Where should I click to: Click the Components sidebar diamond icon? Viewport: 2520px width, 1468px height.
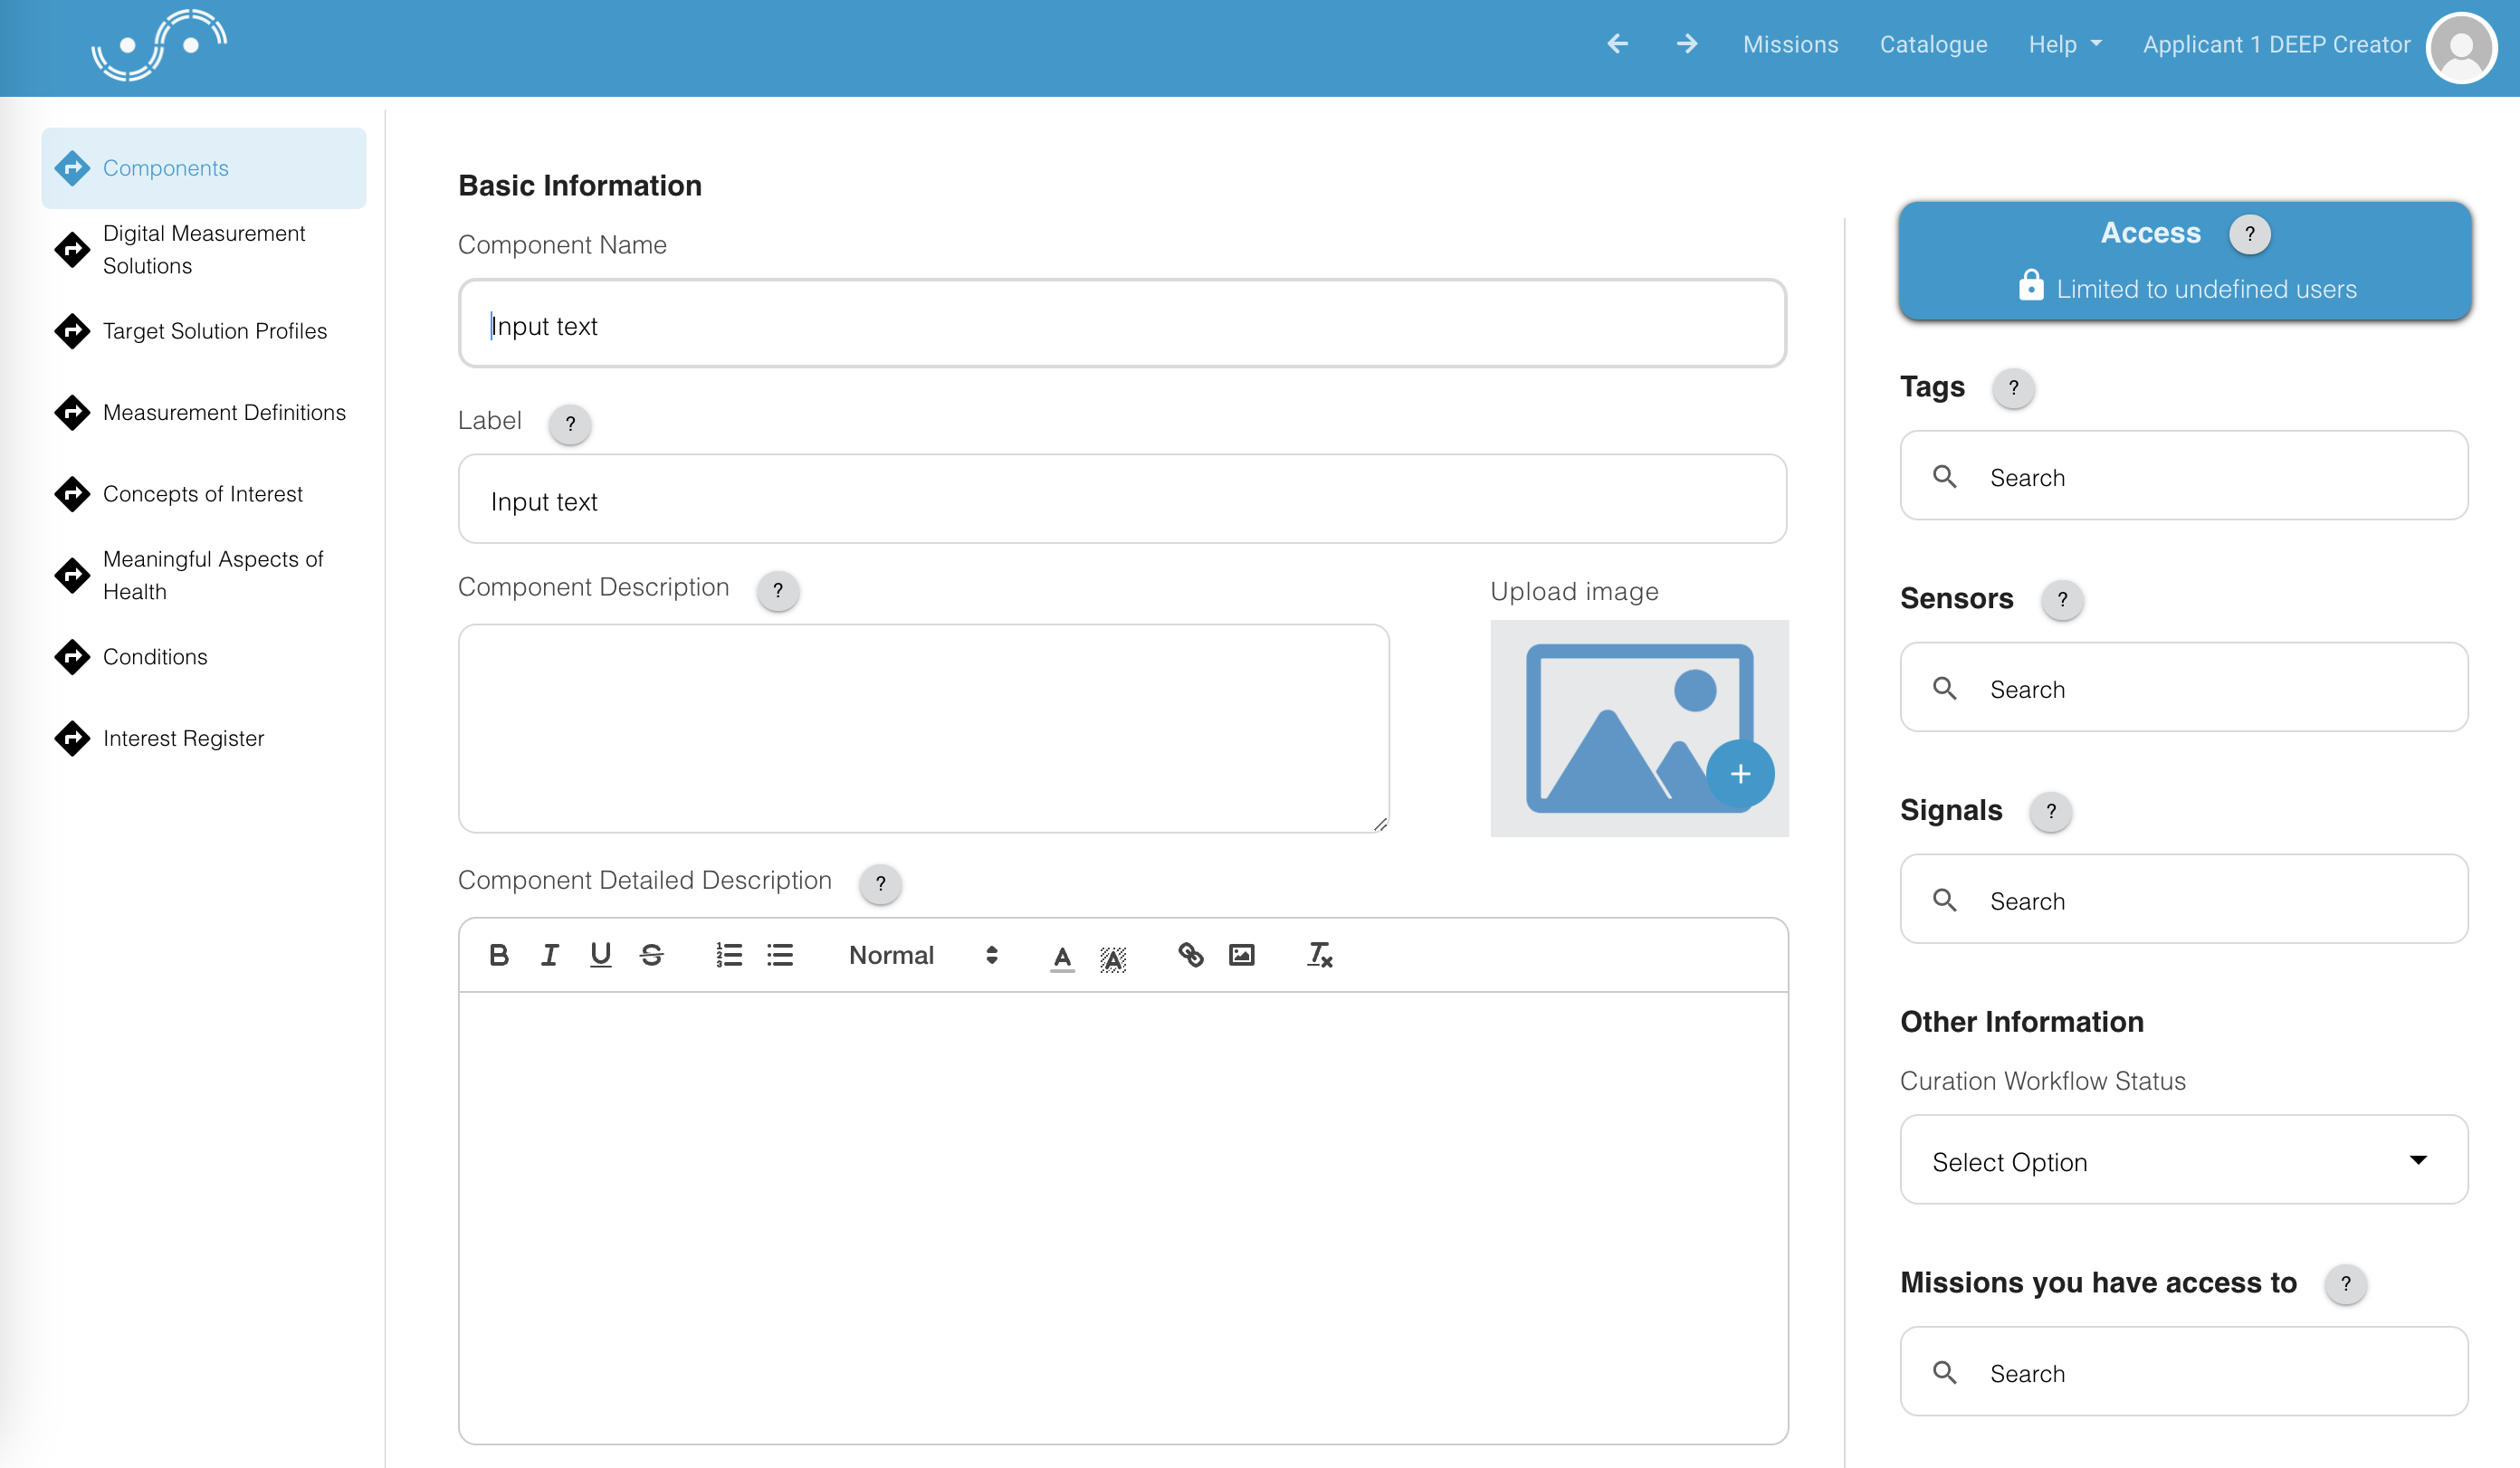click(72, 168)
